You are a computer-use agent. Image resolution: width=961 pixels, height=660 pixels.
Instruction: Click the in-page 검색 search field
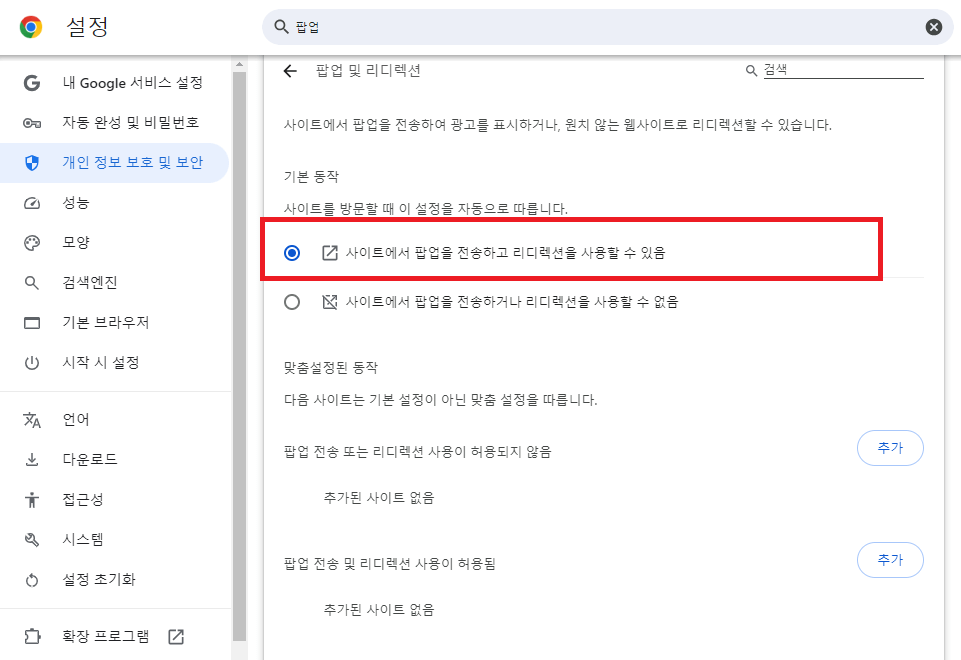[840, 69]
